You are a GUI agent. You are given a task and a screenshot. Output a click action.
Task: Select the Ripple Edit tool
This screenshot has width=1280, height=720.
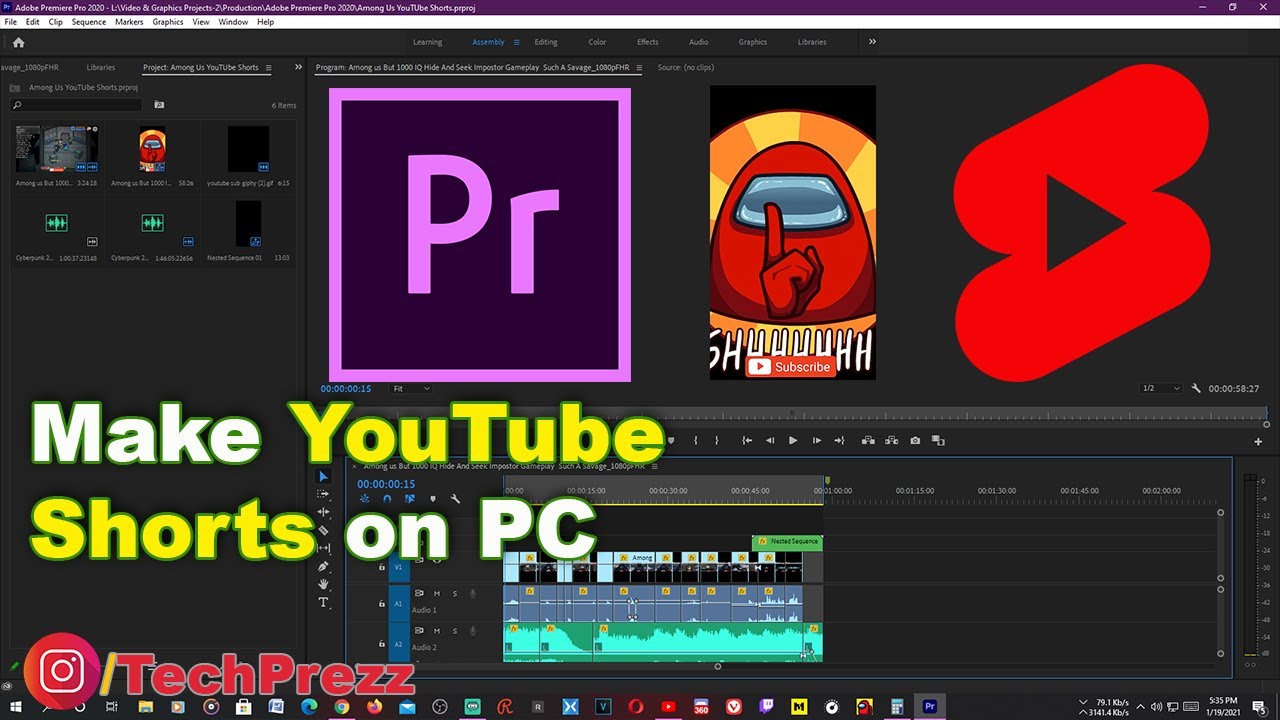[x=323, y=512]
